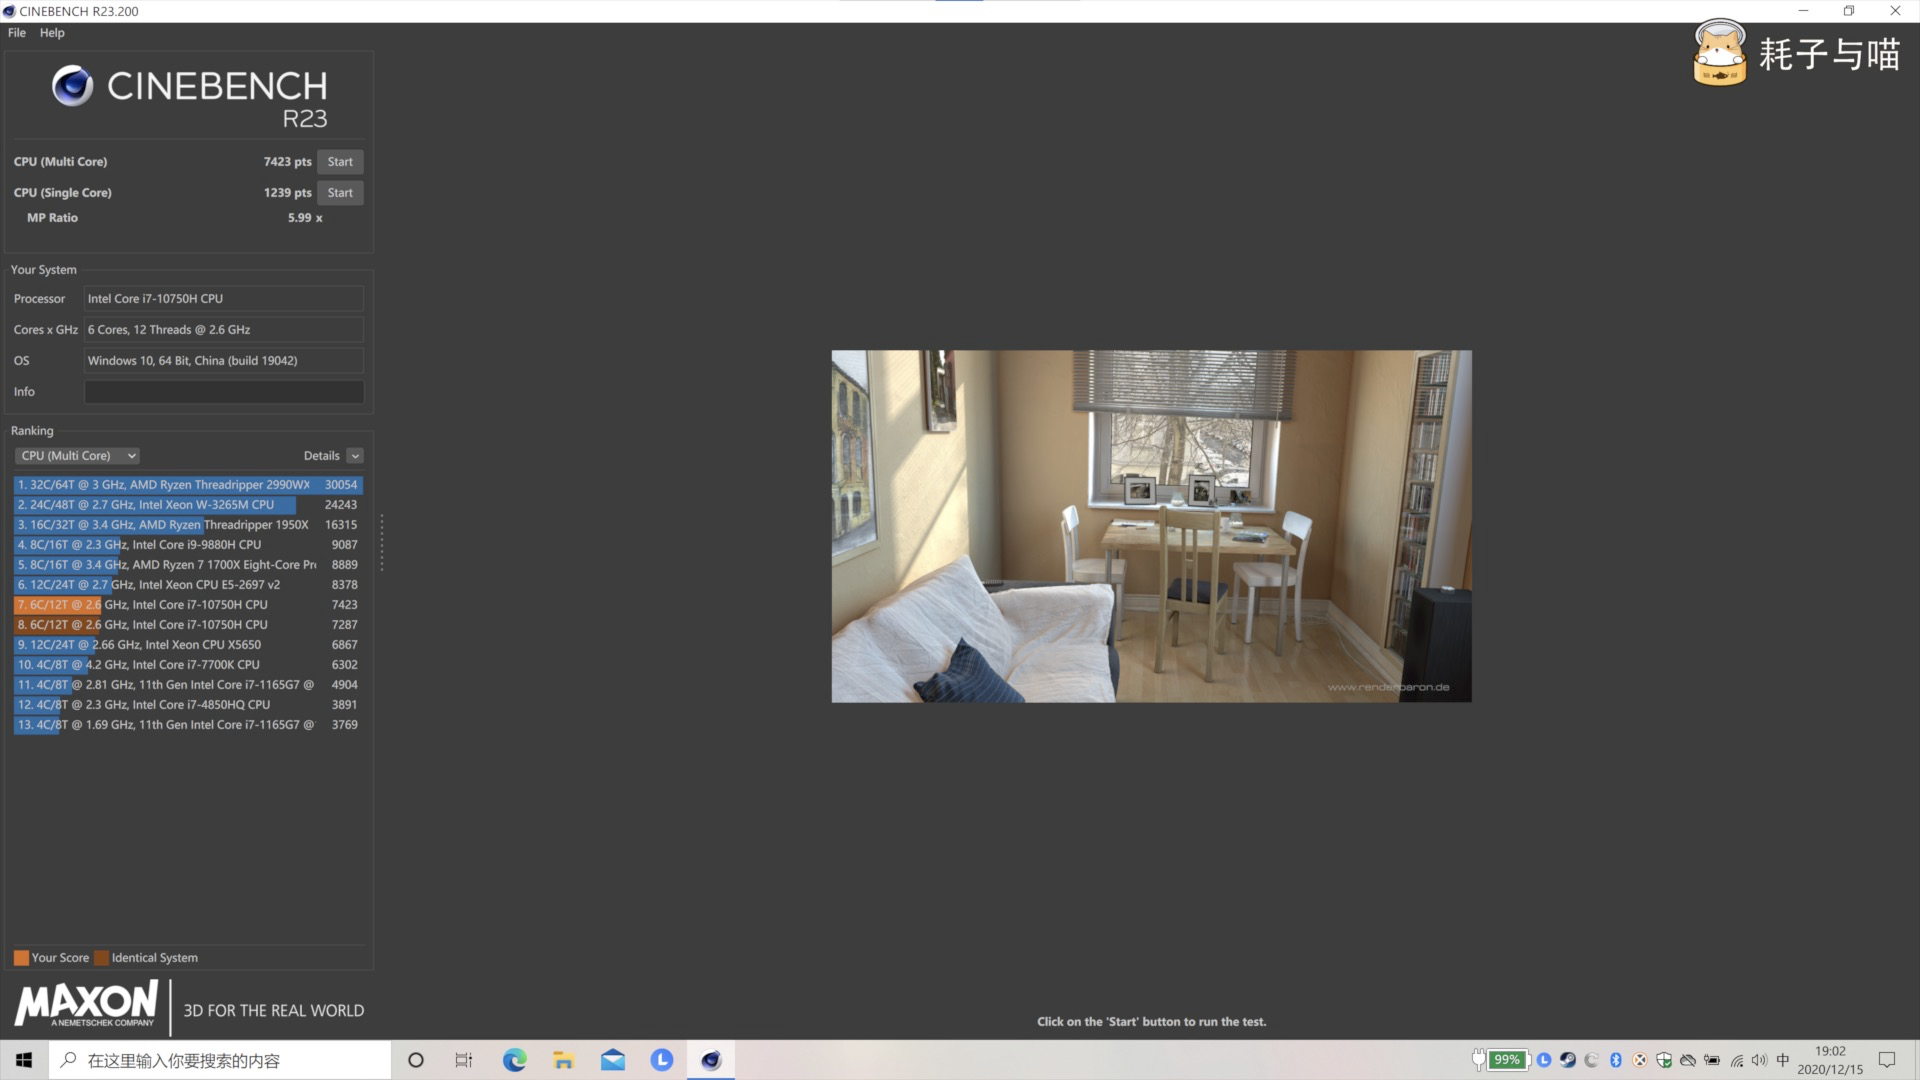Screen dimensions: 1920x1080
Task: Open the clock showing 19:02
Action: (x=1830, y=1060)
